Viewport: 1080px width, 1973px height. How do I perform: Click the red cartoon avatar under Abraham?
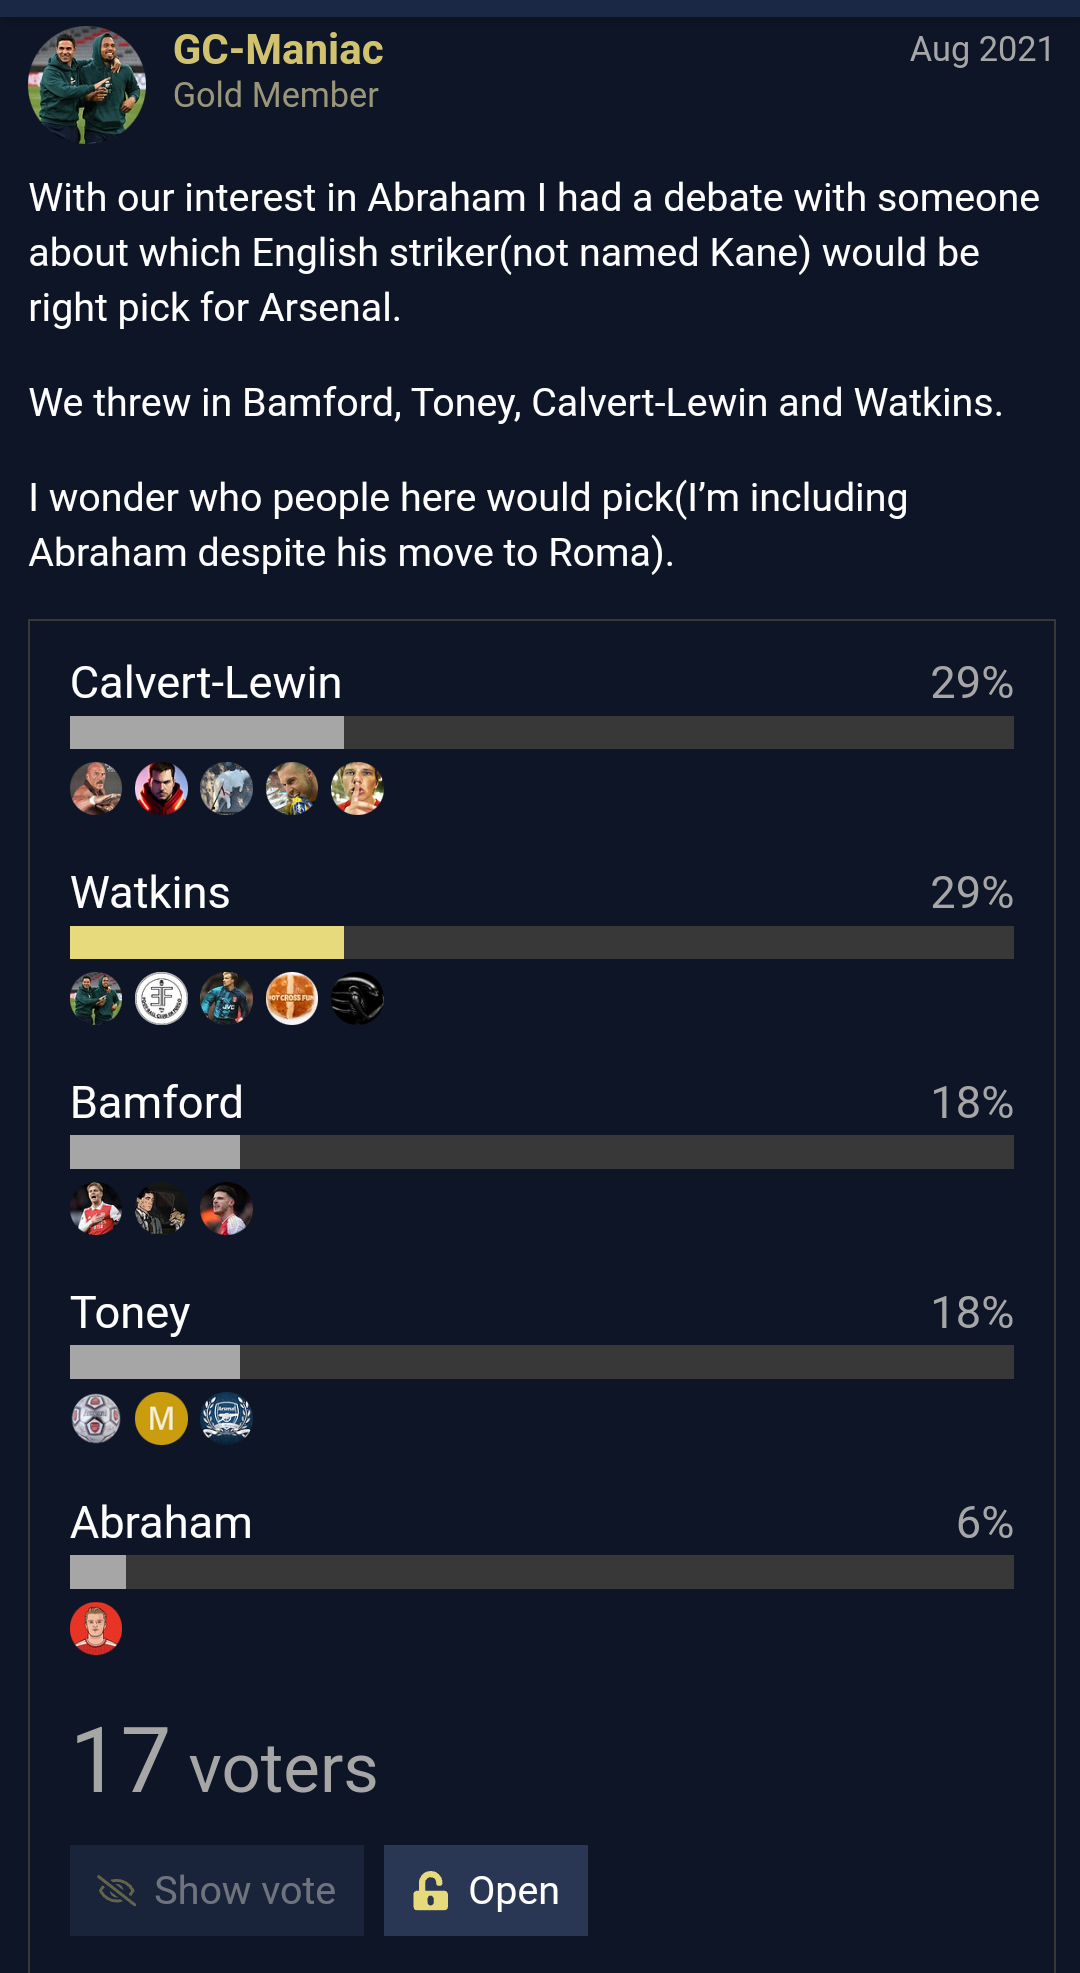coord(96,1628)
